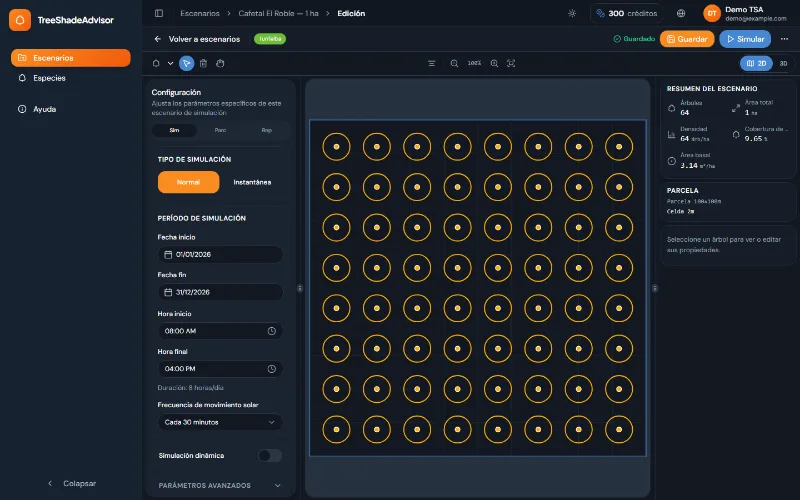
Task: Open Escenarios in the sidebar
Action: click(70, 58)
